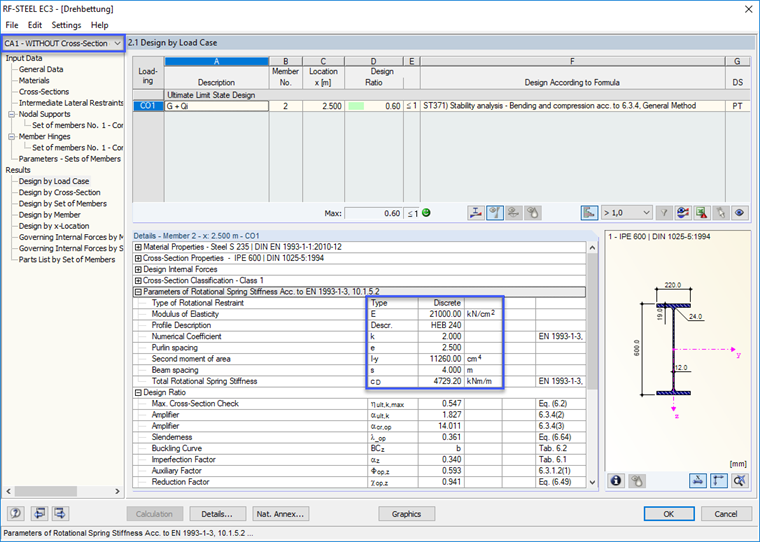Click the member/cross-section result icon with I-beam
The width and height of the screenshot is (760, 542).
click(x=475, y=213)
